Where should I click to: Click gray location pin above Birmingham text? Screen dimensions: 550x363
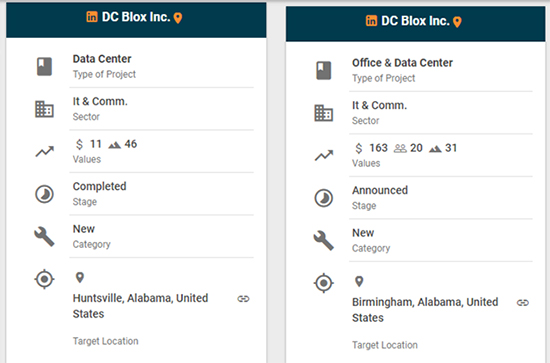pos(359,281)
